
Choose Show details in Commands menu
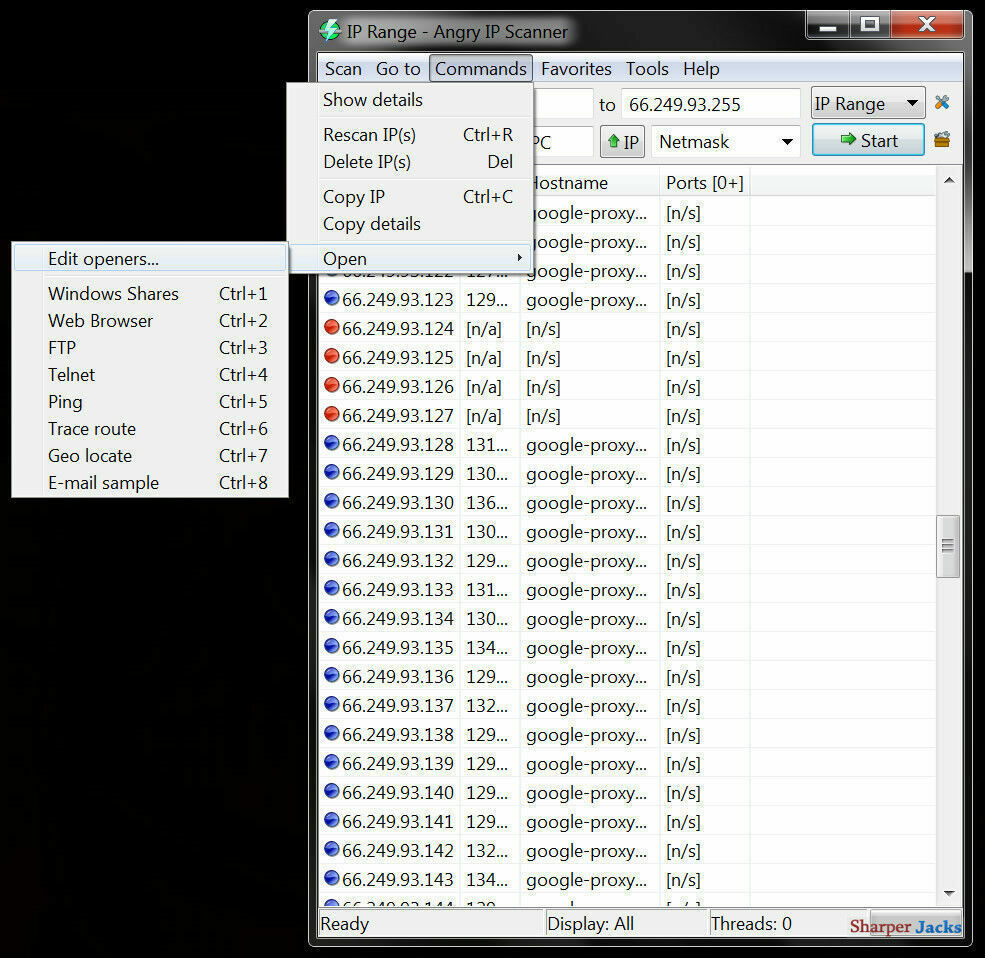pos(410,100)
